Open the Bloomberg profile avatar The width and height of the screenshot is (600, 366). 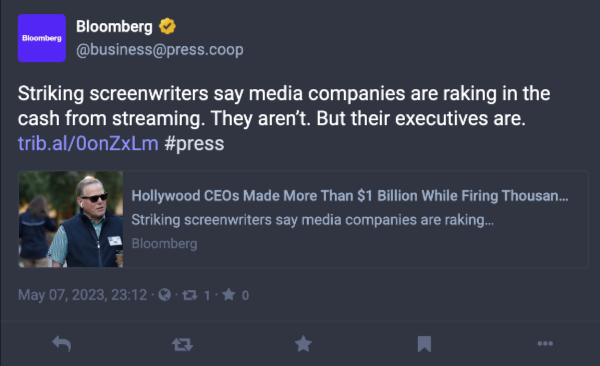point(42,38)
